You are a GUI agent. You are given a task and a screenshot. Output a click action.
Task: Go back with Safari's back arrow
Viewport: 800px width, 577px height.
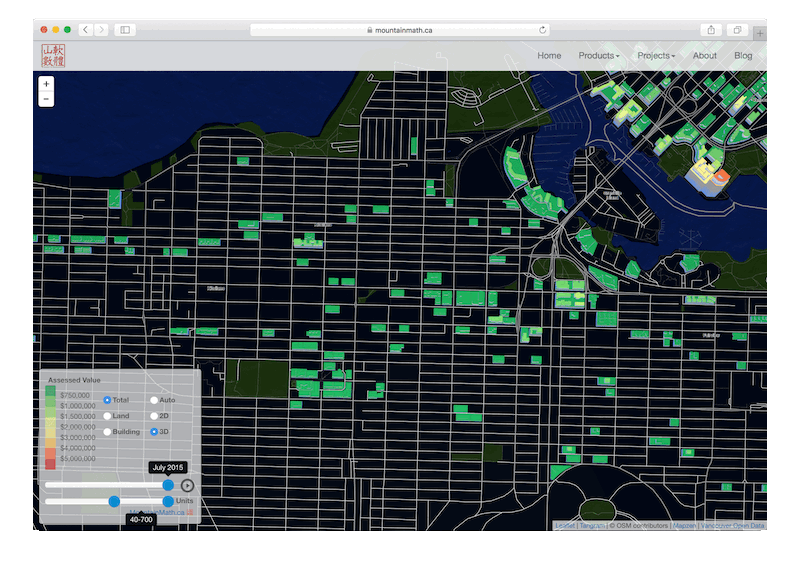pyautogui.click(x=84, y=30)
